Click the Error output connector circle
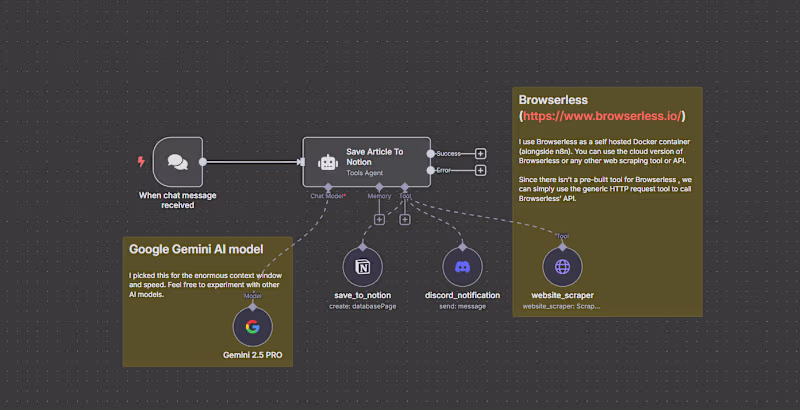The width and height of the screenshot is (800, 410). point(431,170)
